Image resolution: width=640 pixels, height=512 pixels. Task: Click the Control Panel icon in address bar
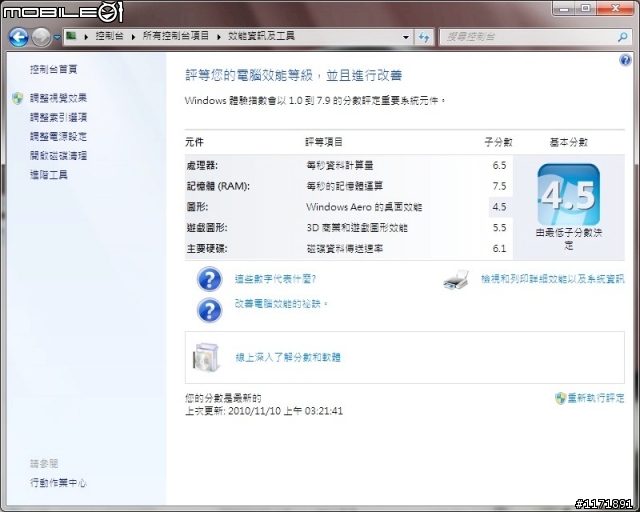pyautogui.click(x=71, y=36)
